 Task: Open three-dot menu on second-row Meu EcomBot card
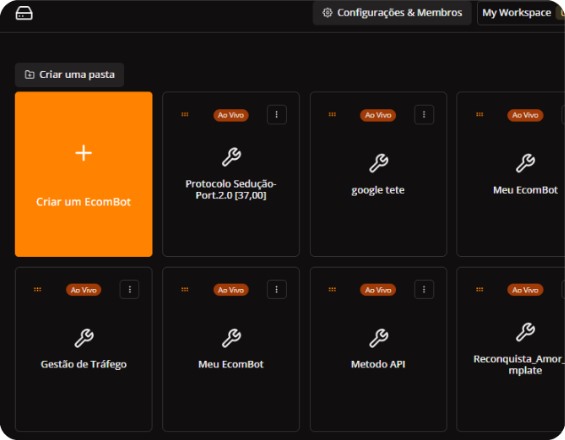pos(277,289)
